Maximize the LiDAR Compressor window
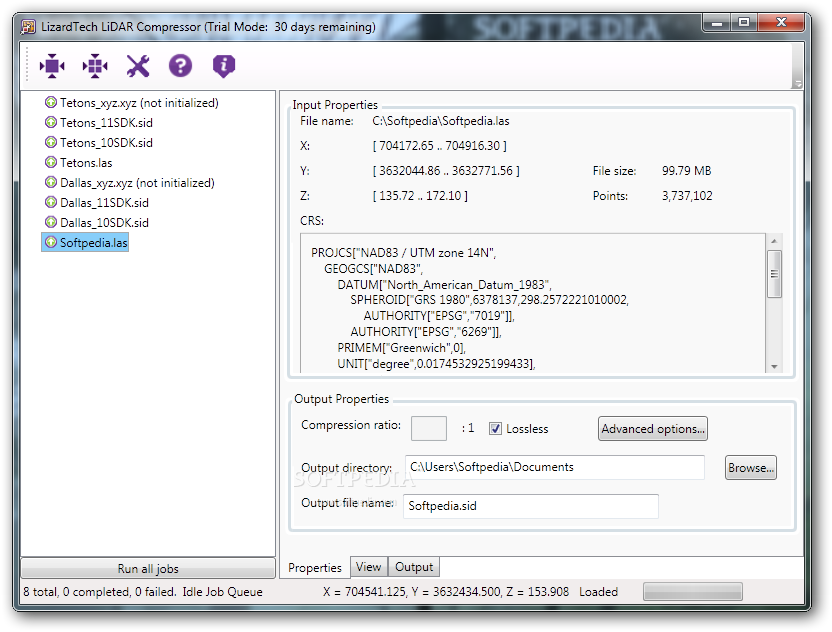Image resolution: width=832 pixels, height=632 pixels. pyautogui.click(x=744, y=22)
